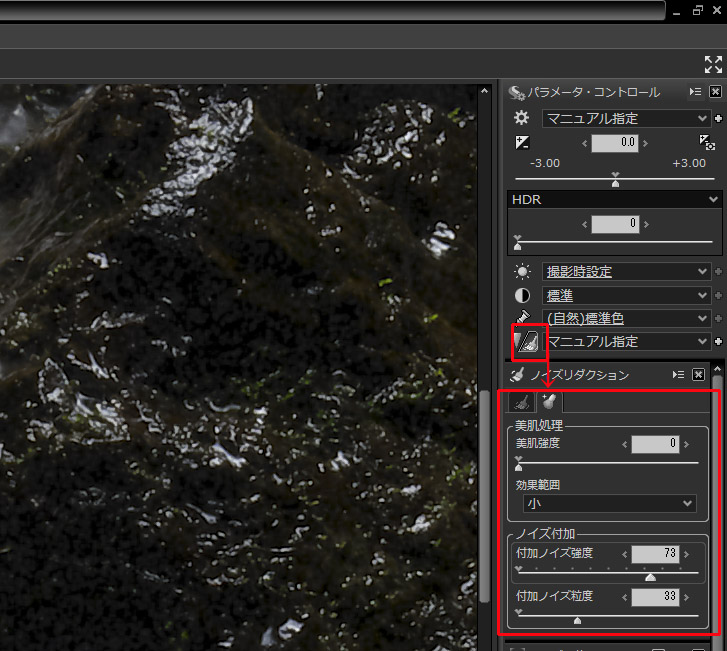727x651 pixels.
Task: Open the 標準 tone dropdown
Action: [x=626, y=295]
